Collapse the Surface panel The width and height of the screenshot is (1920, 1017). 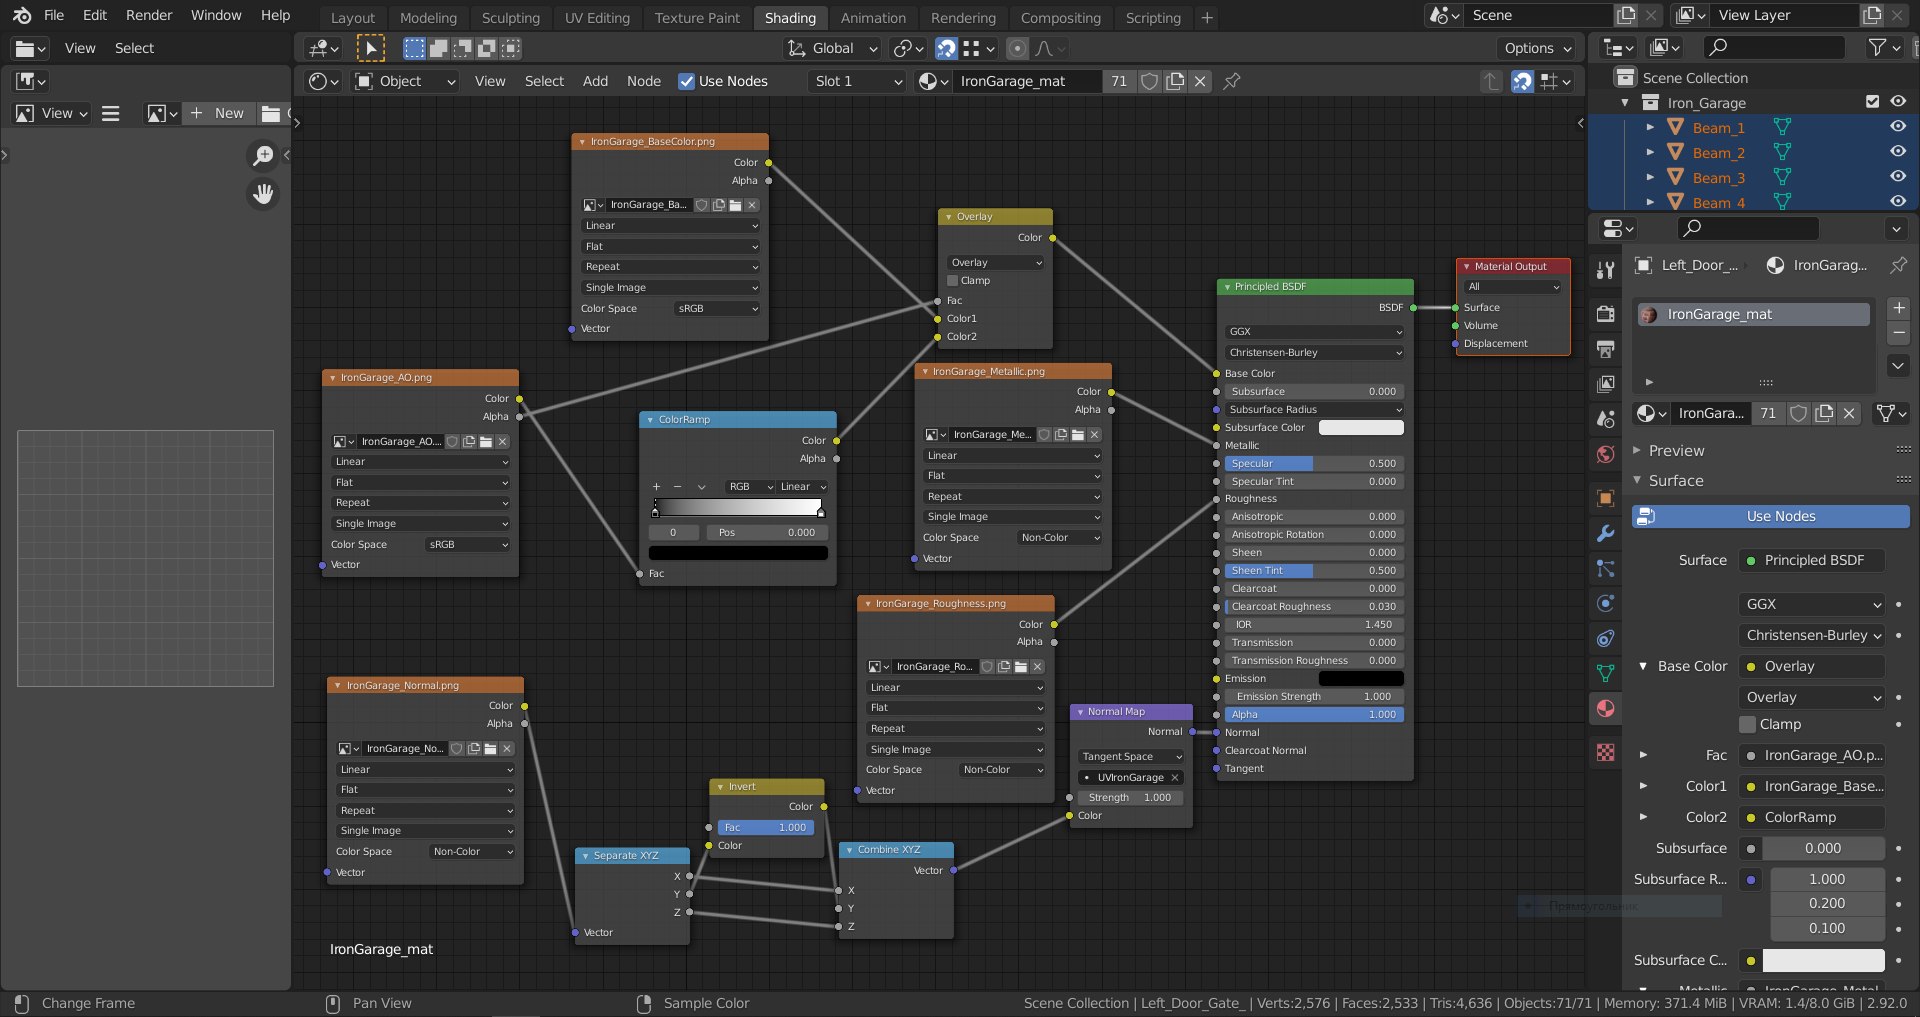coord(1676,481)
